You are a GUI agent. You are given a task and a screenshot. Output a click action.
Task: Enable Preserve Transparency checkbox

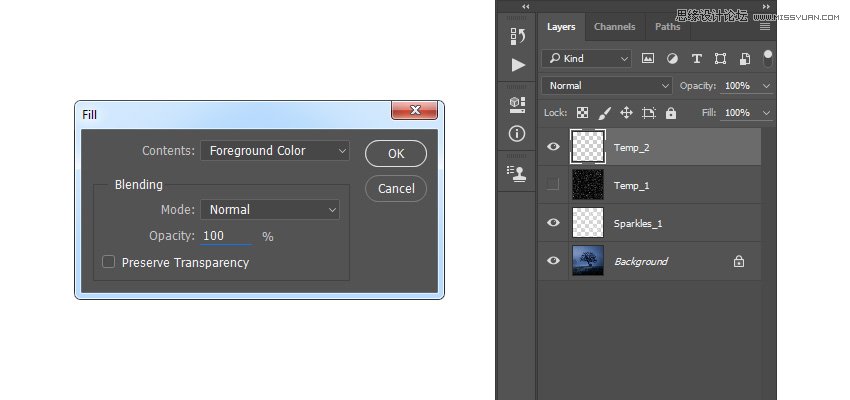pyautogui.click(x=108, y=262)
